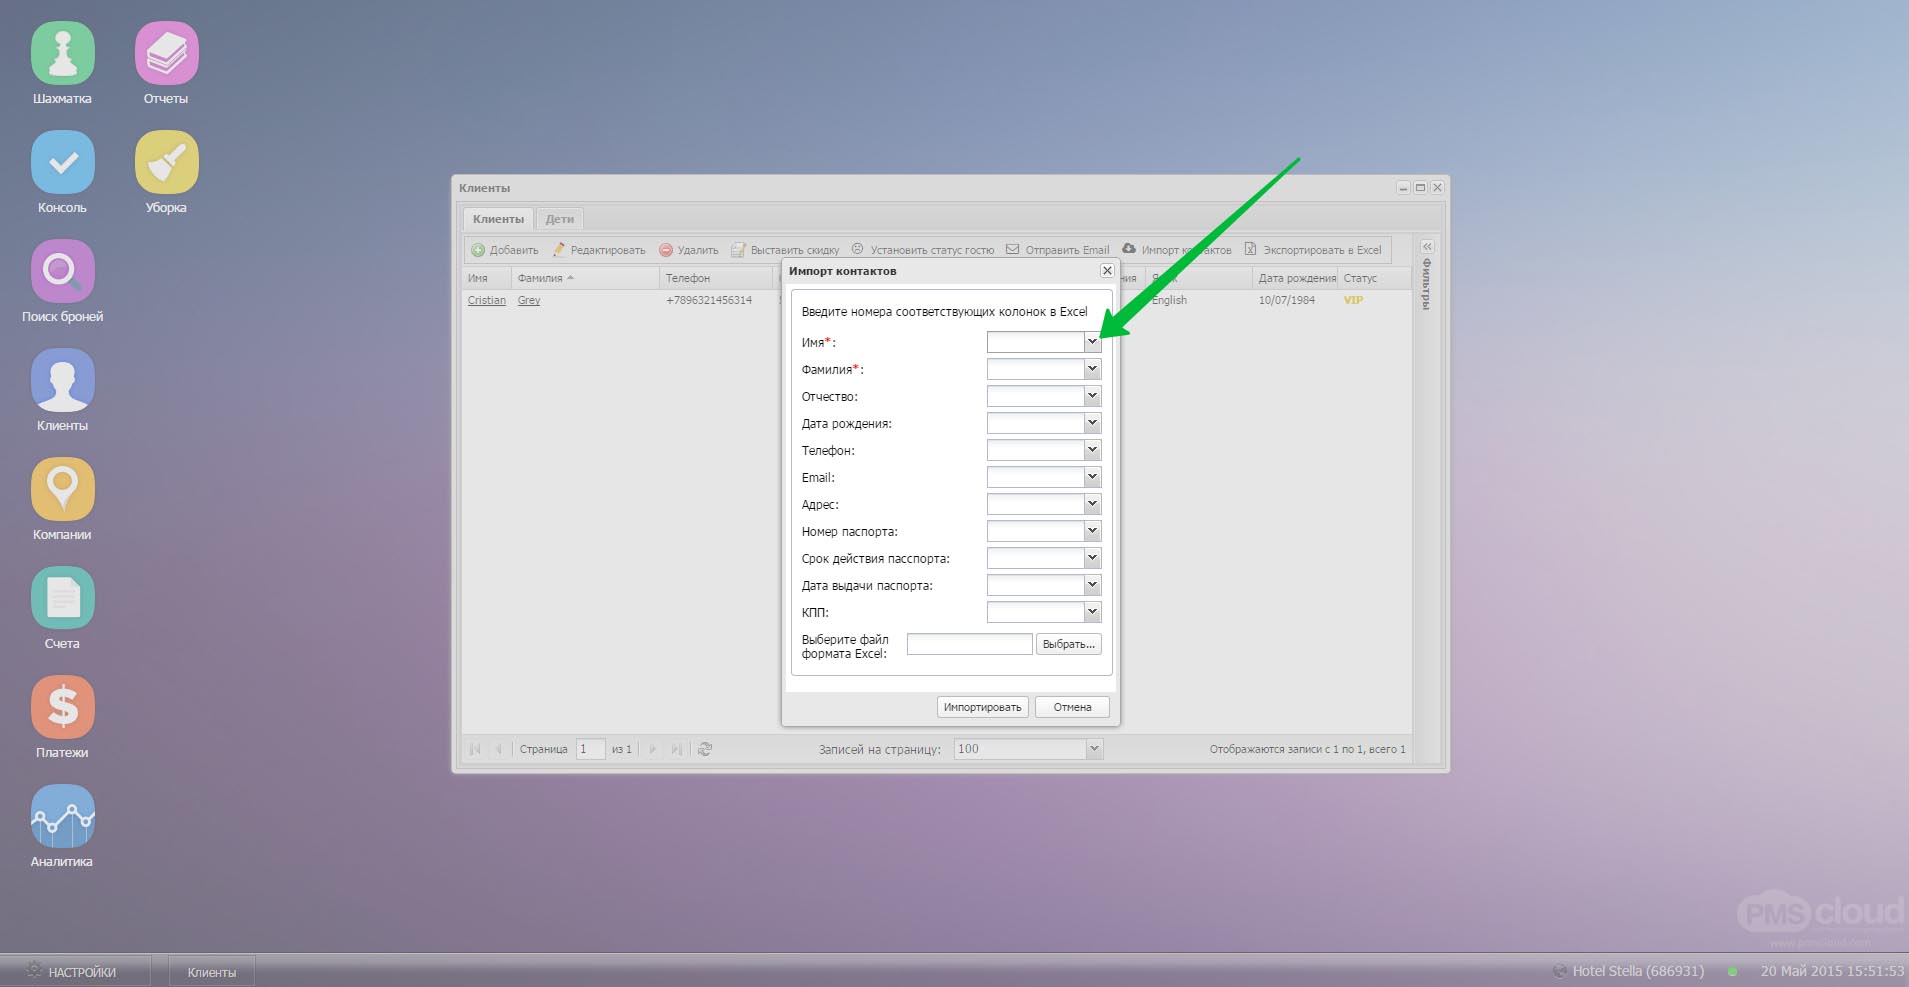Click the VIP status cell

coord(1353,300)
